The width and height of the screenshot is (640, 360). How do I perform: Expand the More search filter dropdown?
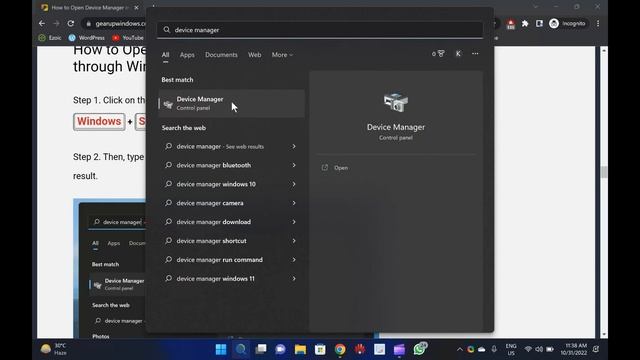click(x=282, y=55)
